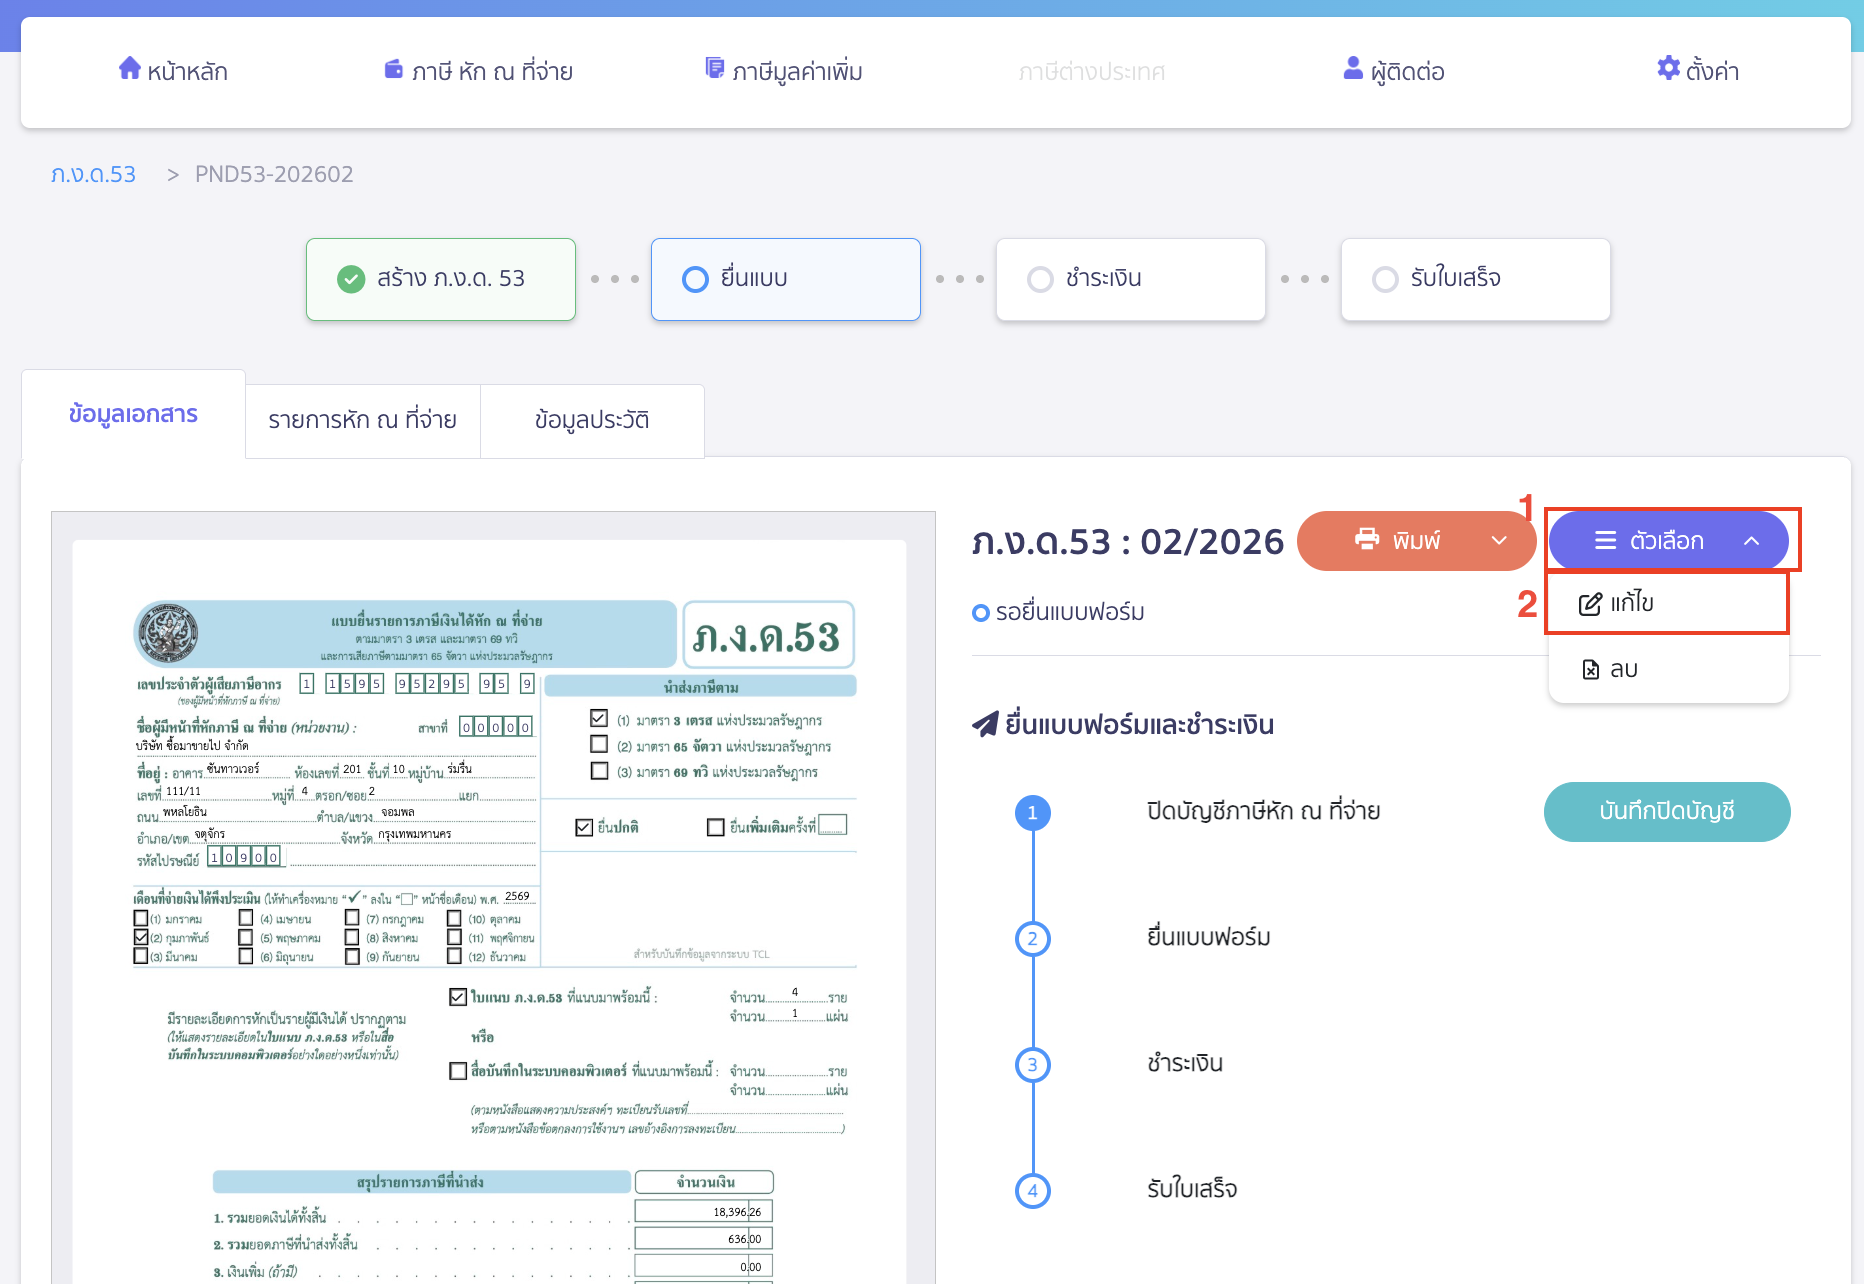Click timeline step 2 circle marker
This screenshot has height=1284, width=1864.
(x=1032, y=939)
